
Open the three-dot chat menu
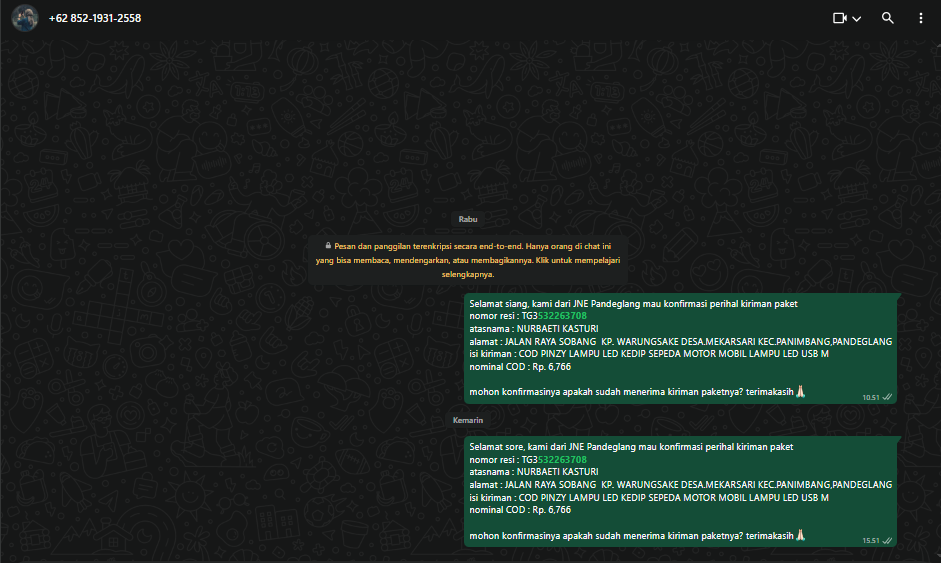pos(921,18)
